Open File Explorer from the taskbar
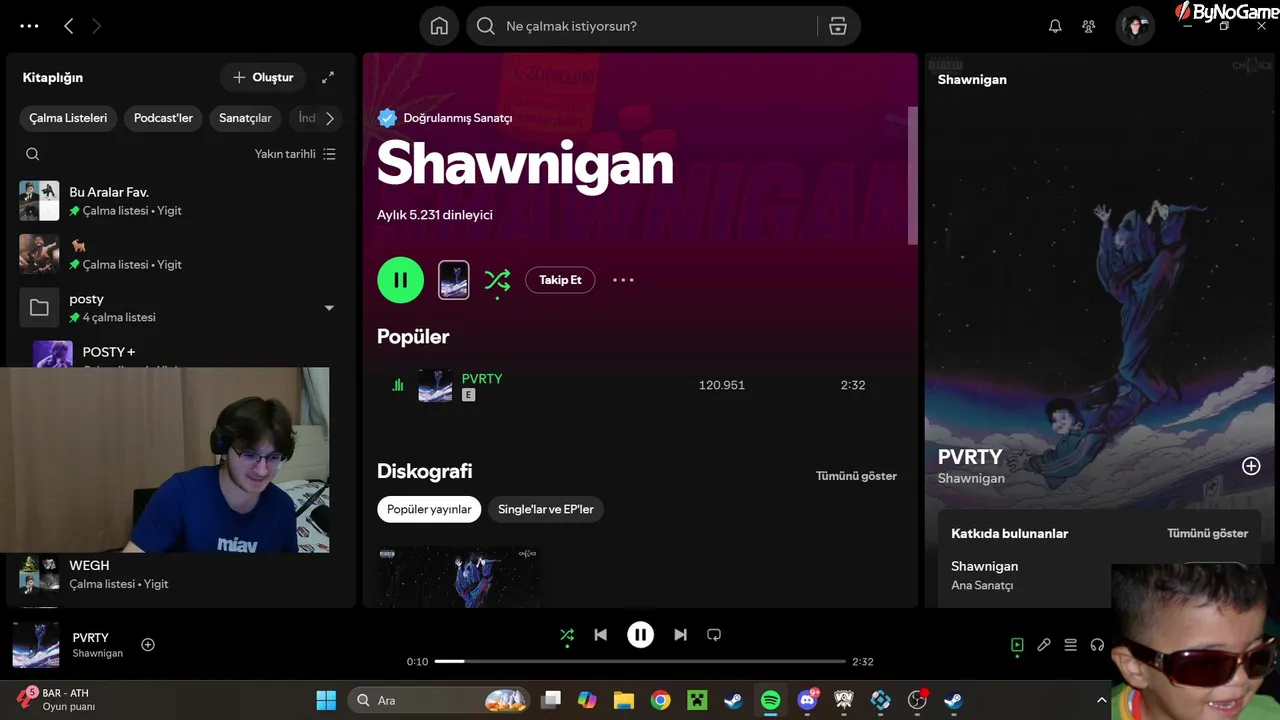 624,700
